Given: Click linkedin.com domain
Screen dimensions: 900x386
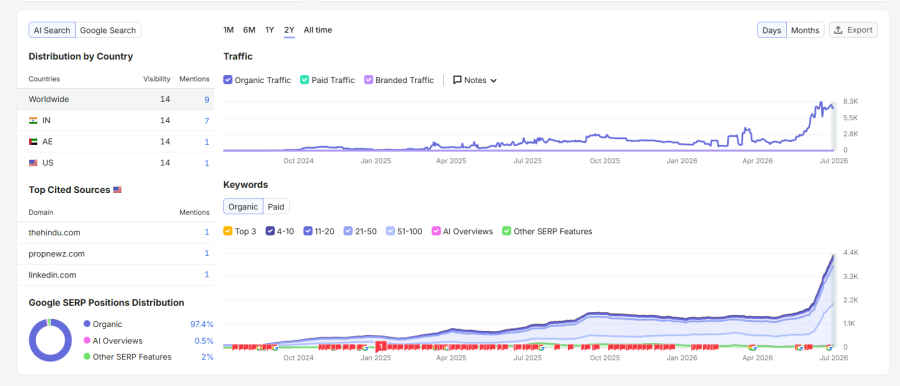Looking at the screenshot, I should (52, 275).
